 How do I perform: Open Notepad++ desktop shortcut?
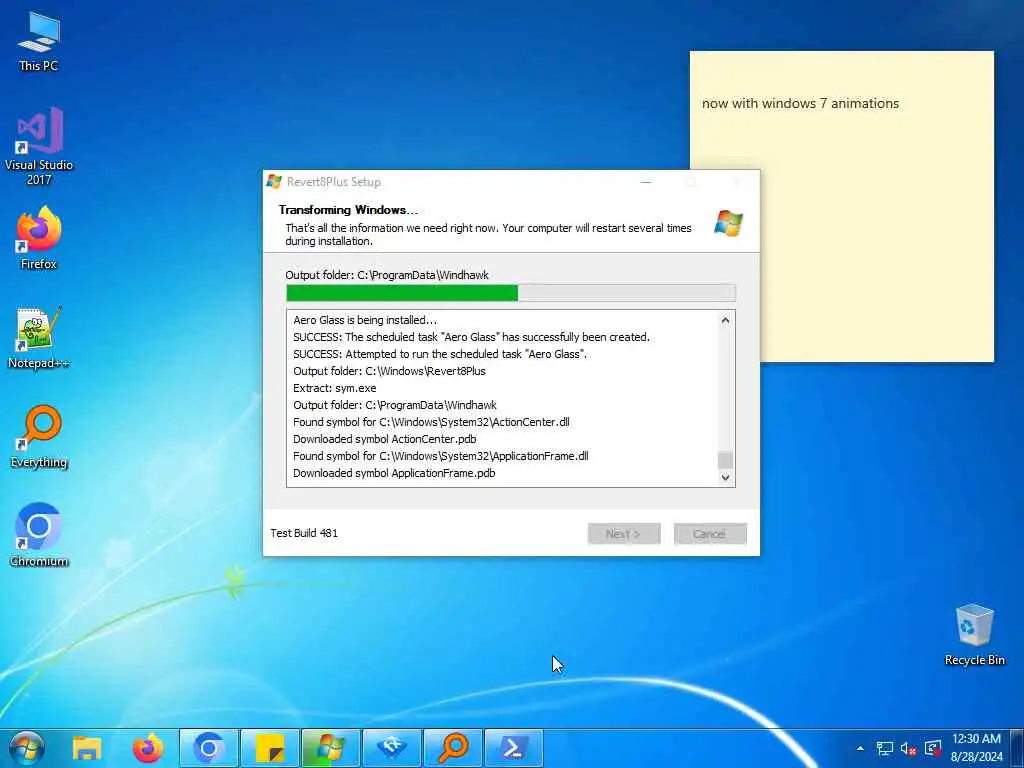pos(39,337)
